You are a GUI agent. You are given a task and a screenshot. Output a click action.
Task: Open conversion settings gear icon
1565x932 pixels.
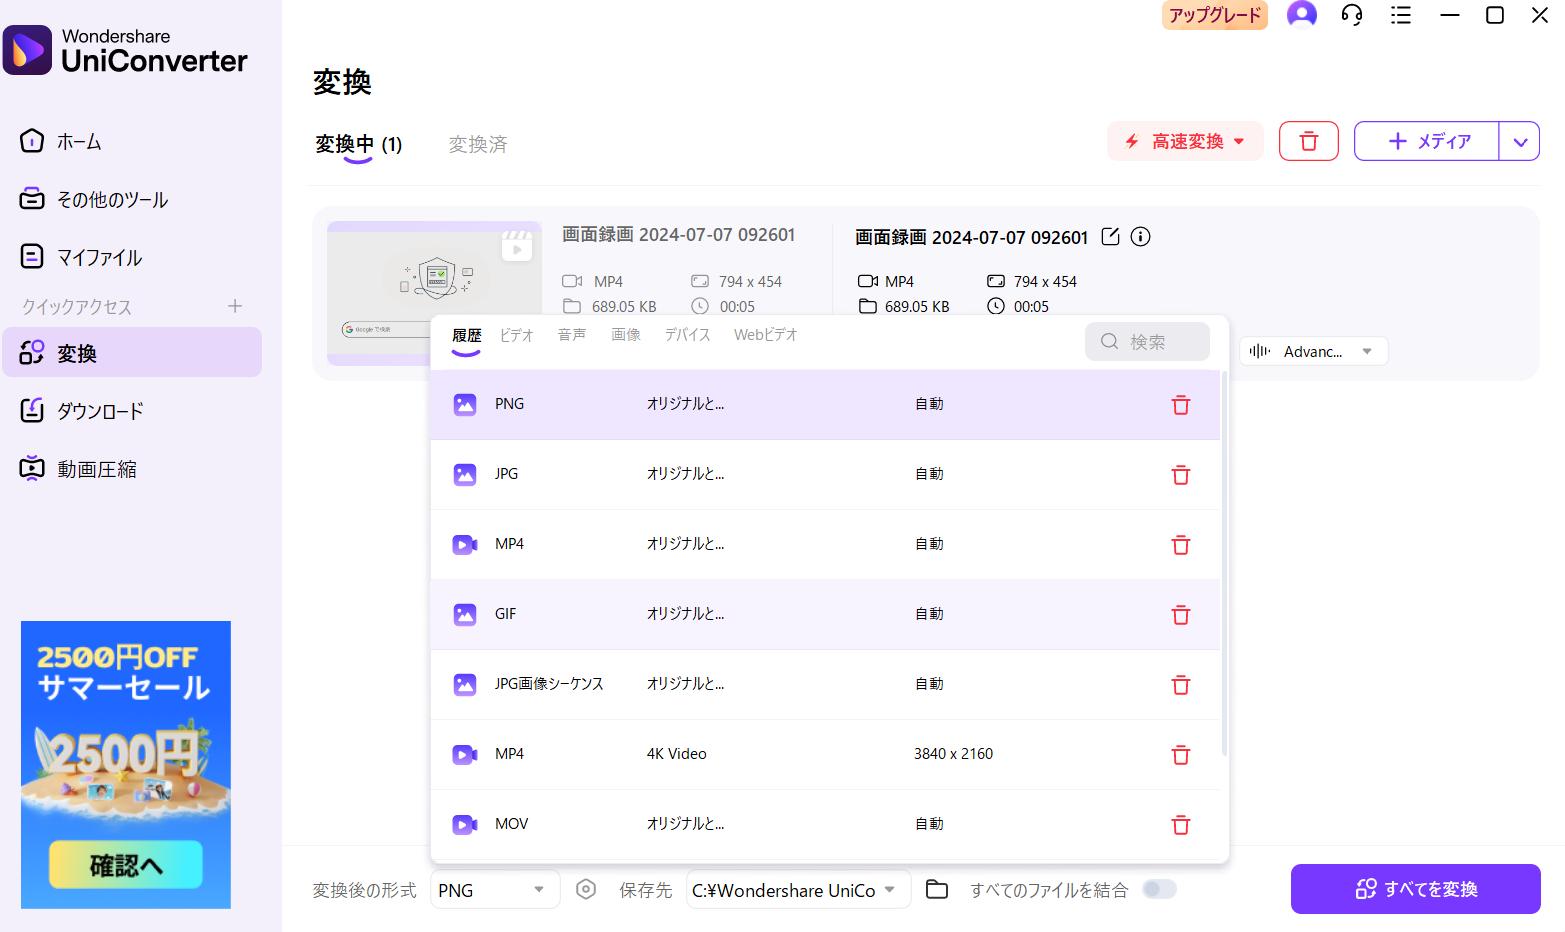(586, 889)
